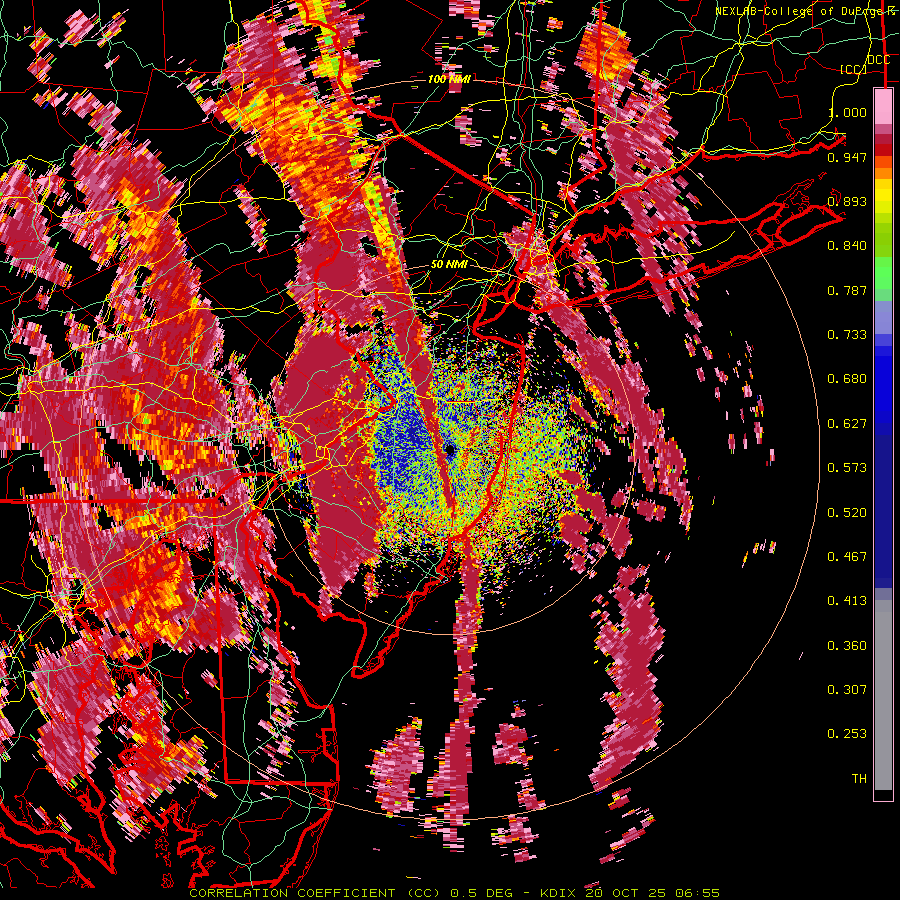Select the 0.947 legend value
This screenshot has width=900, height=900.
pos(847,157)
